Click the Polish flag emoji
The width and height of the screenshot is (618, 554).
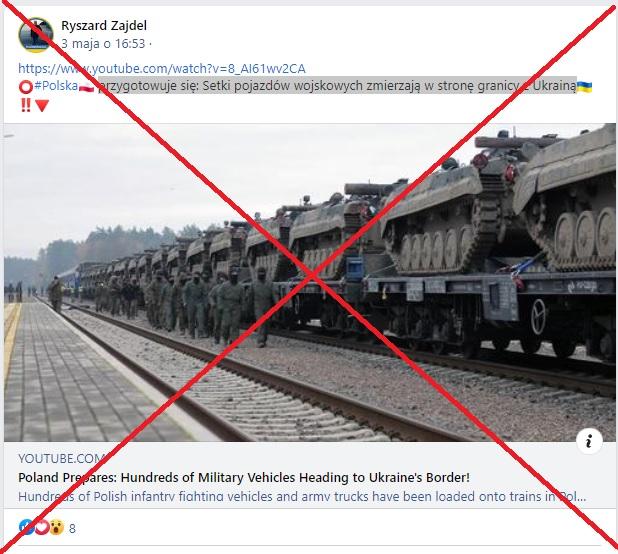click(x=87, y=86)
